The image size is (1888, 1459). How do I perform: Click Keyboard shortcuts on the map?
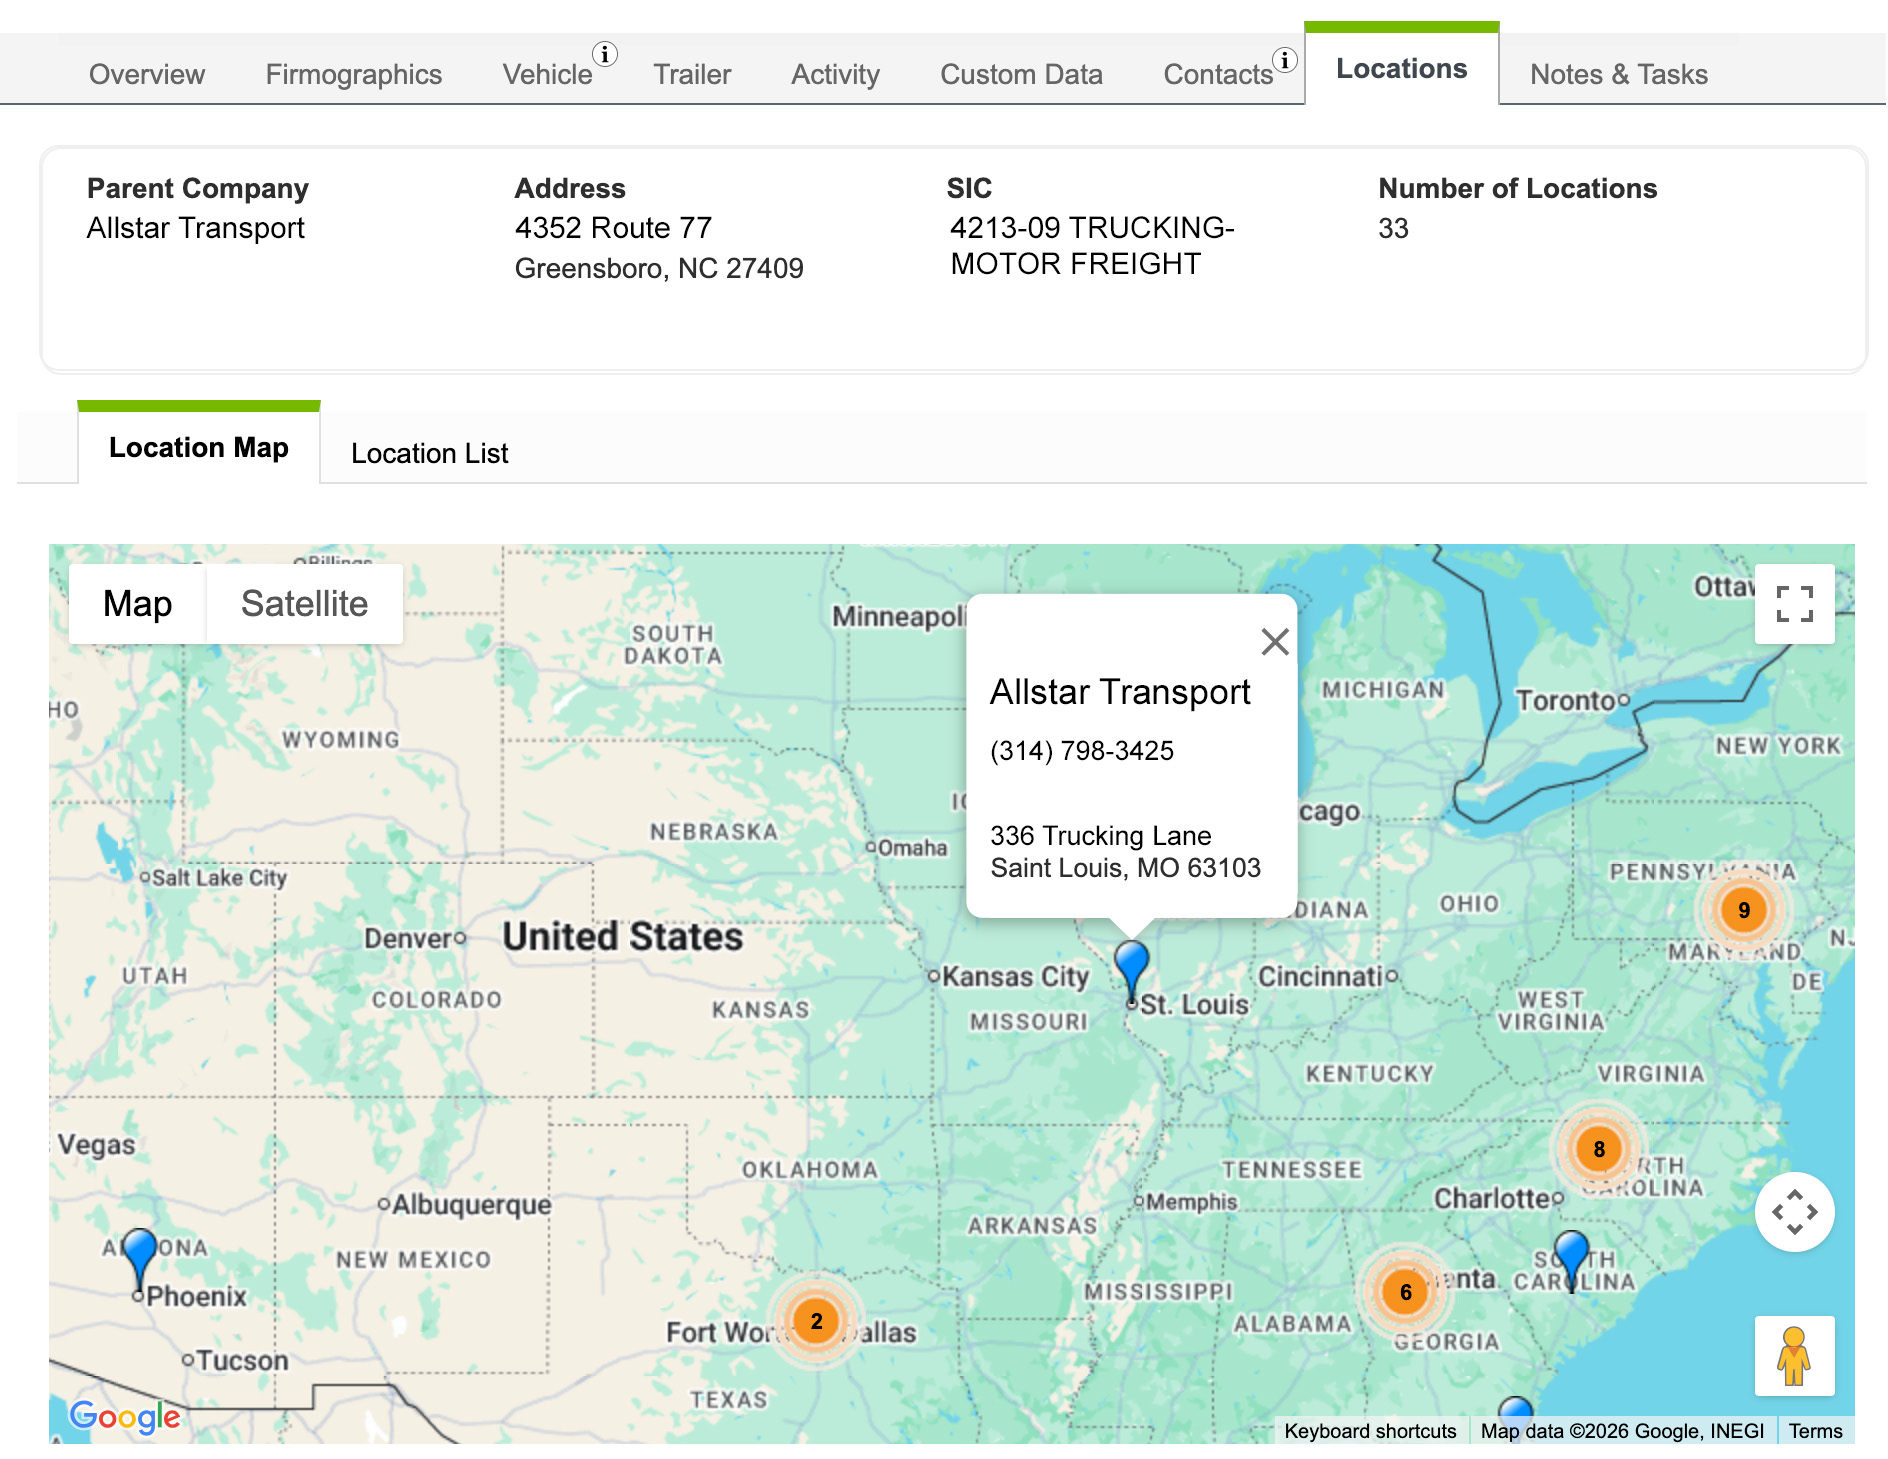click(x=1369, y=1431)
